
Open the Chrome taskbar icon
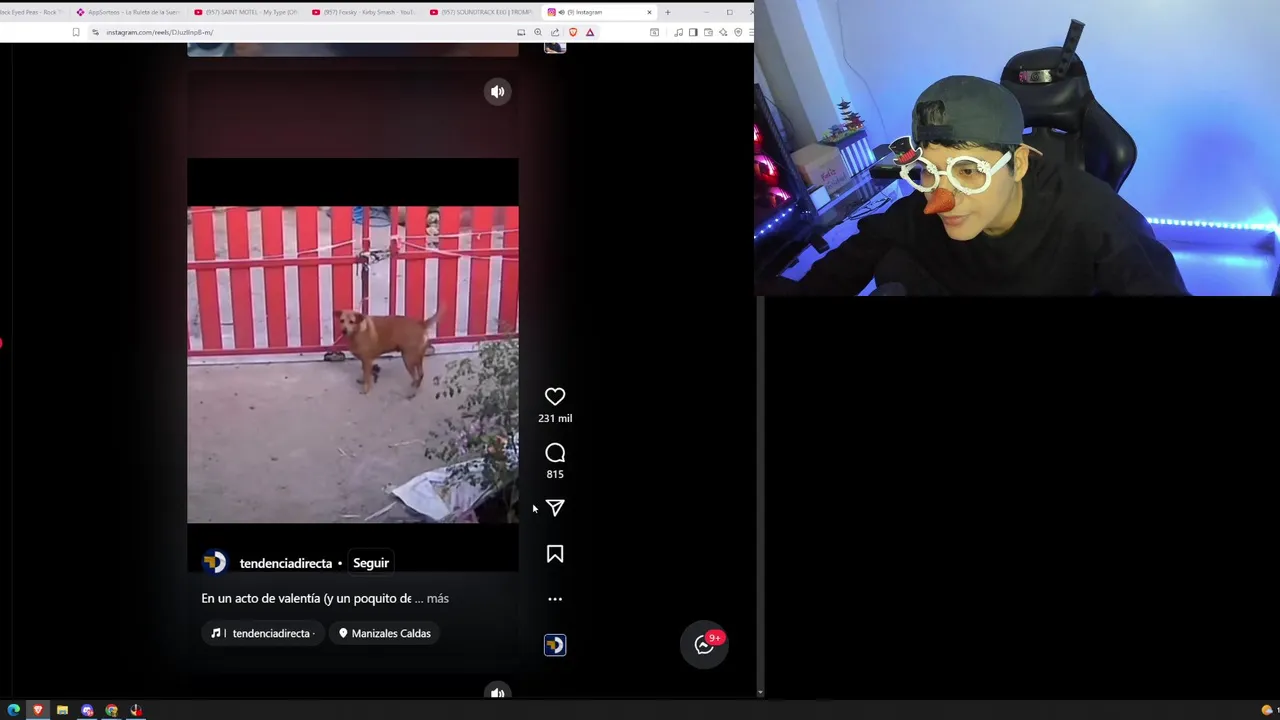point(111,710)
